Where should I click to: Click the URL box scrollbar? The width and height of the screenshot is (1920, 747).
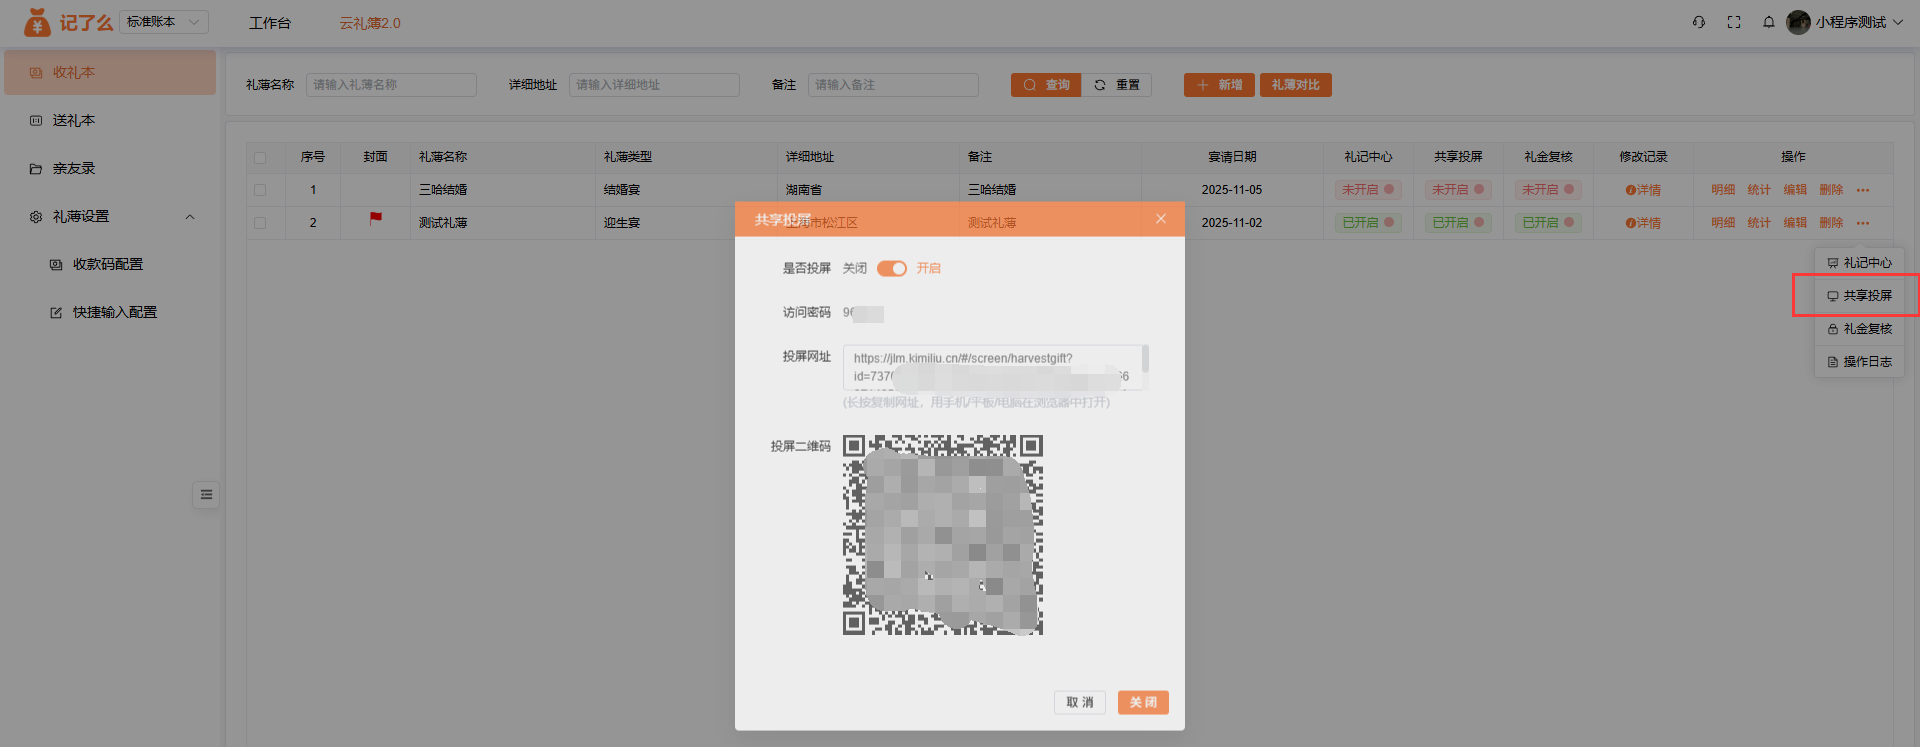1145,359
